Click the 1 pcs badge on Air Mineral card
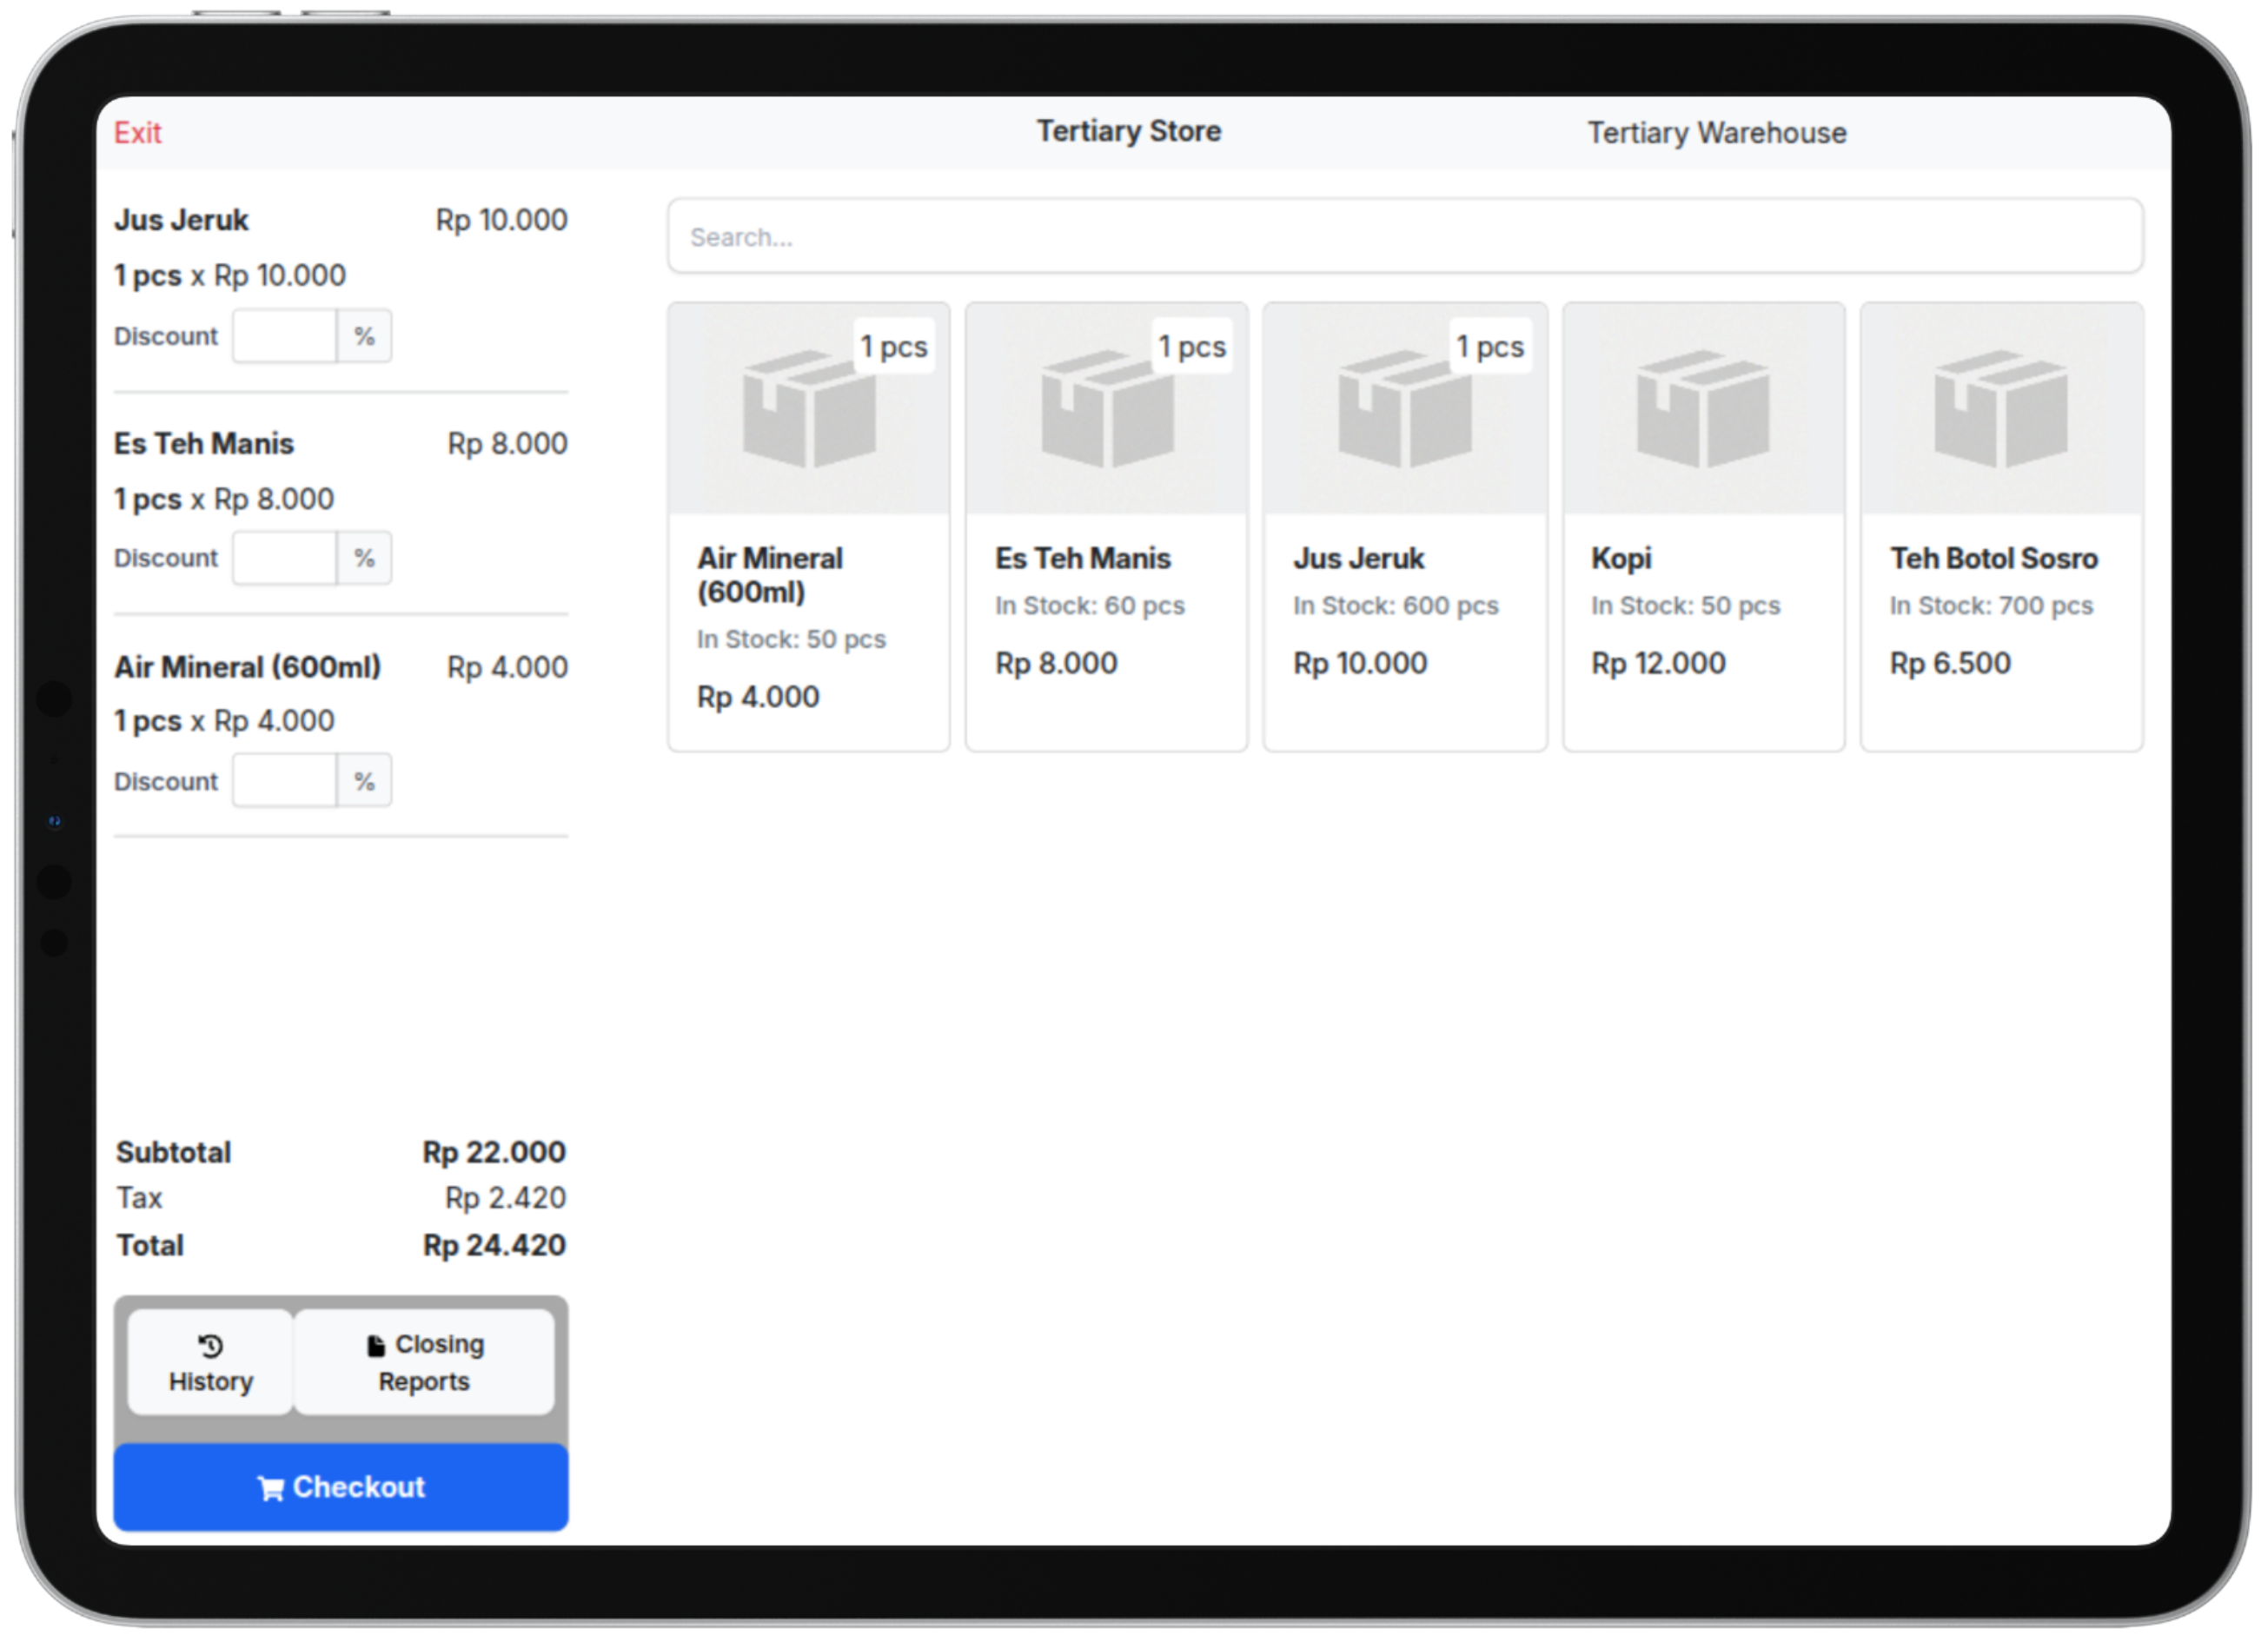The height and width of the screenshot is (1642, 2268). click(894, 346)
